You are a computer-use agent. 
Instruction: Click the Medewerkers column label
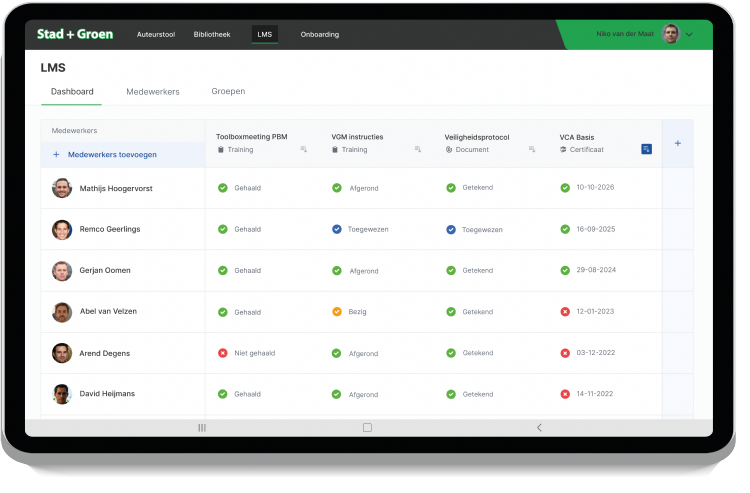pos(74,131)
